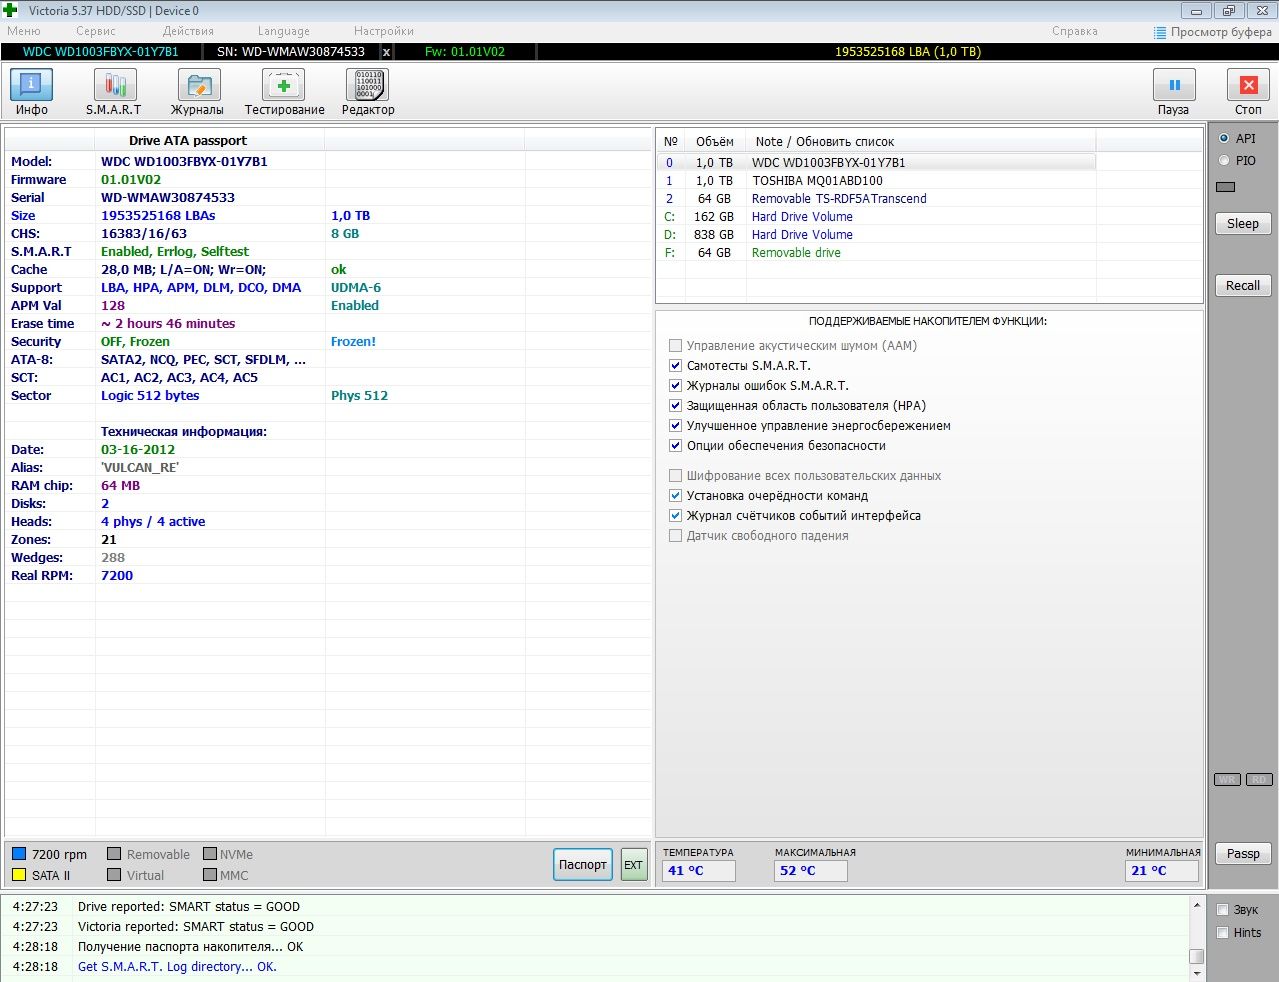The width and height of the screenshot is (1279, 982).
Task: Enable the Звук sound checkbox
Action: click(x=1222, y=910)
